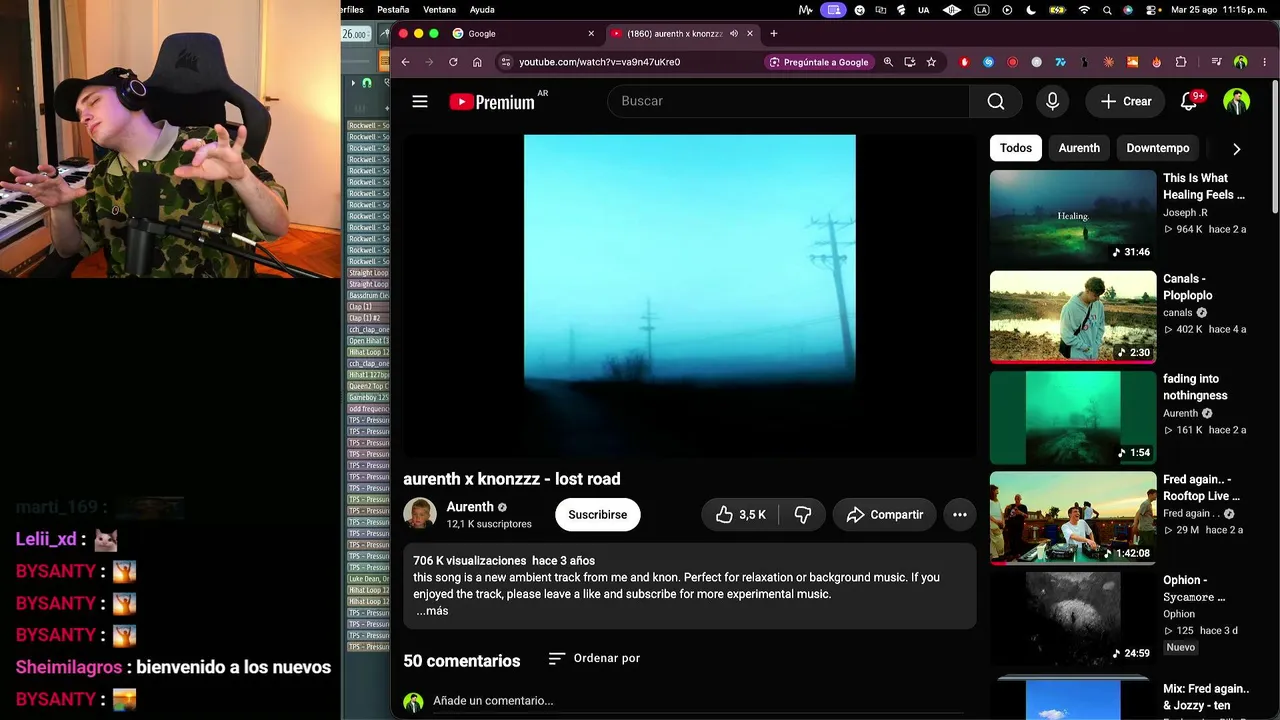Screen dimensions: 1280x720
Task: Open the Ordenar por comments sorting dropdown
Action: 594,658
